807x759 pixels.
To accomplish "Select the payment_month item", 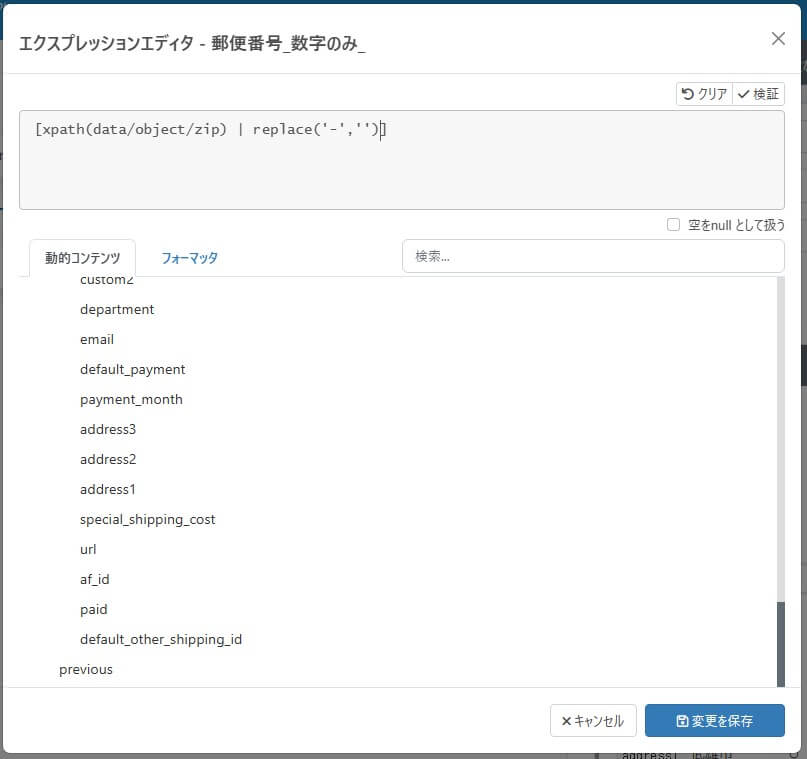I will (131, 399).
